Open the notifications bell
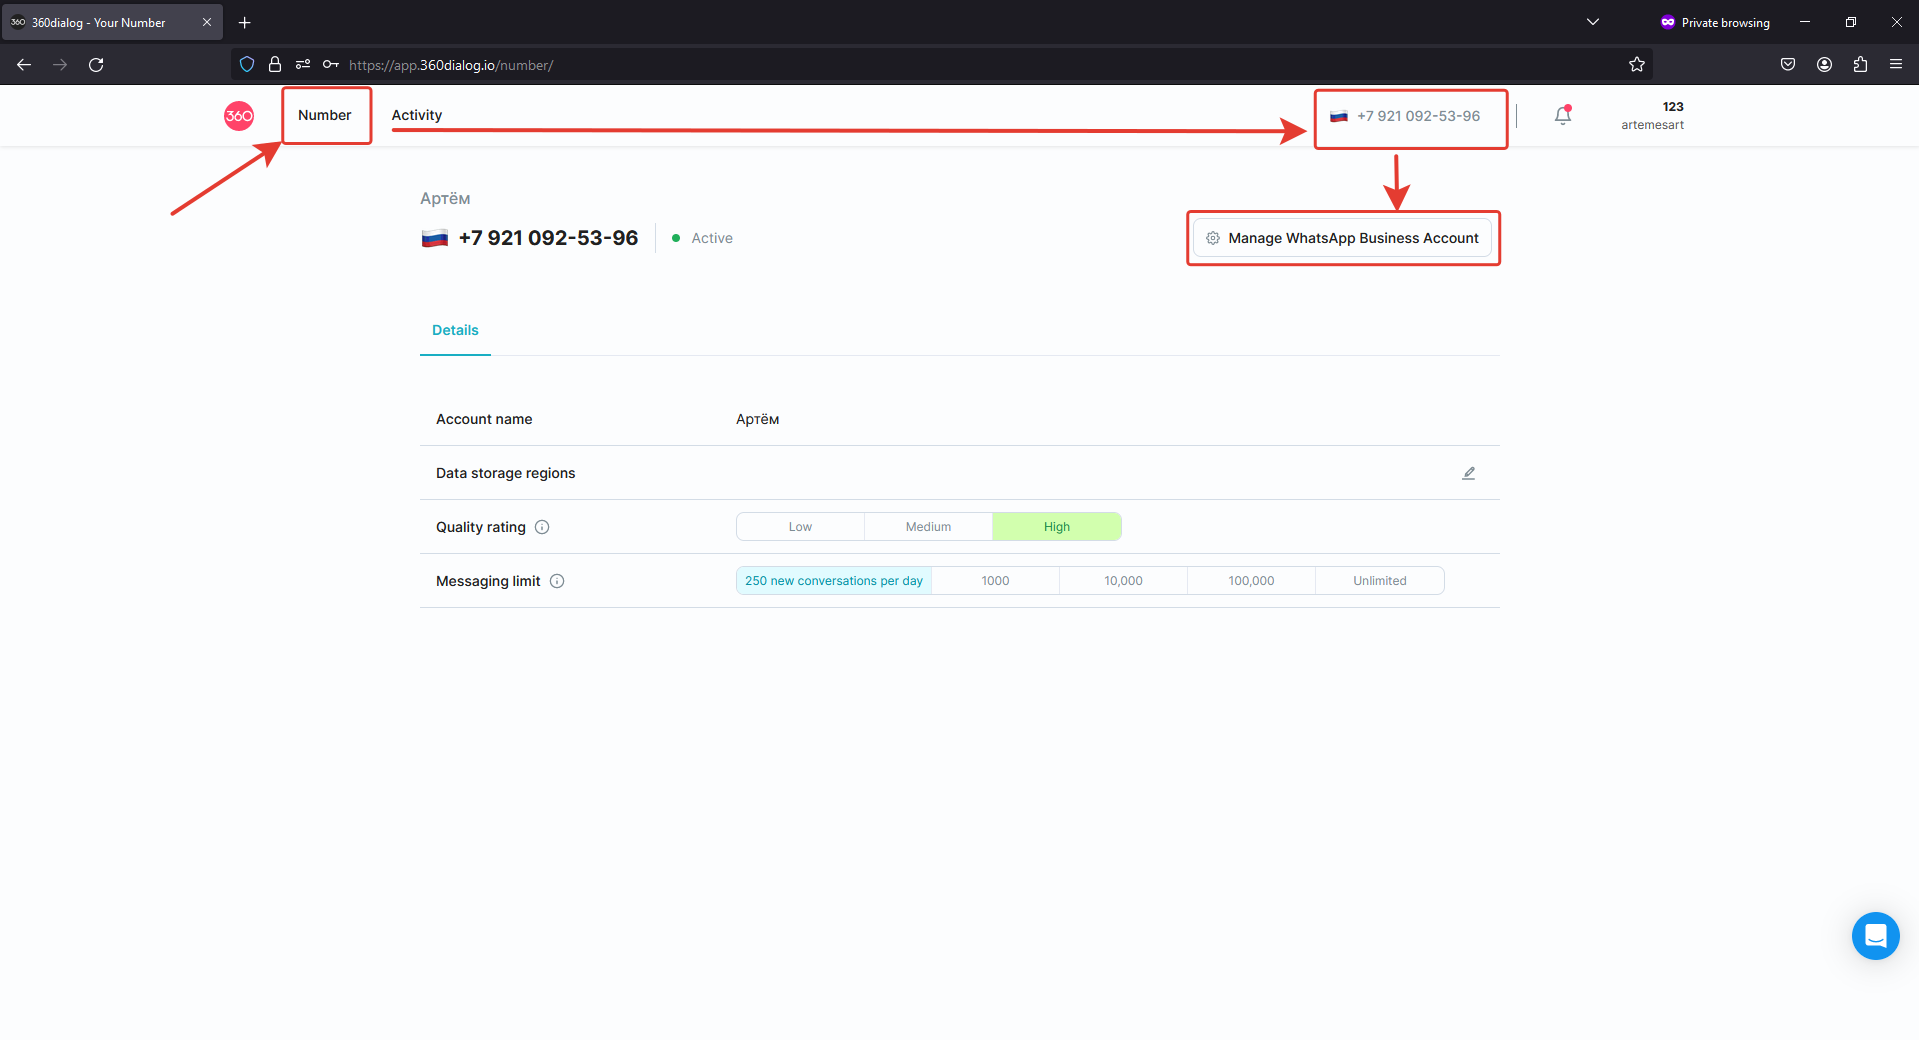The width and height of the screenshot is (1919, 1040). point(1563,116)
